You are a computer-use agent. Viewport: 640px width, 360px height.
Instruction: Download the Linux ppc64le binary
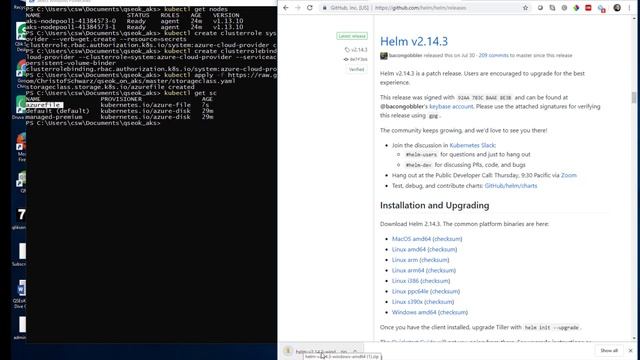(410, 291)
